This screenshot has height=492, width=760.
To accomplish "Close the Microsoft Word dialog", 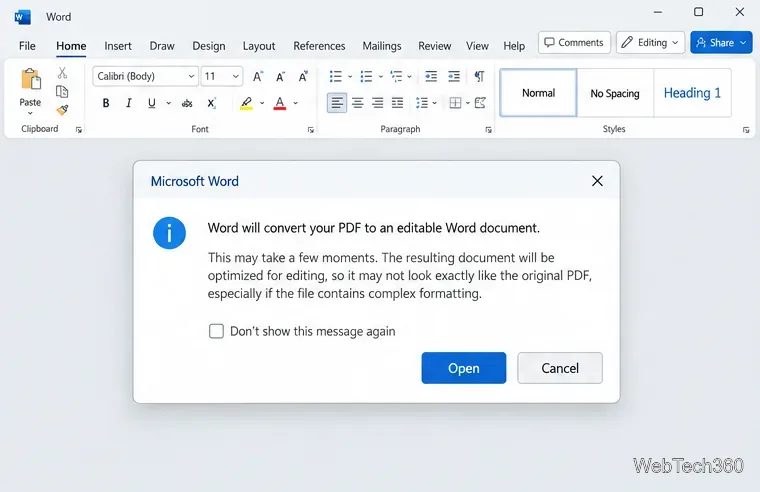I will [x=597, y=181].
